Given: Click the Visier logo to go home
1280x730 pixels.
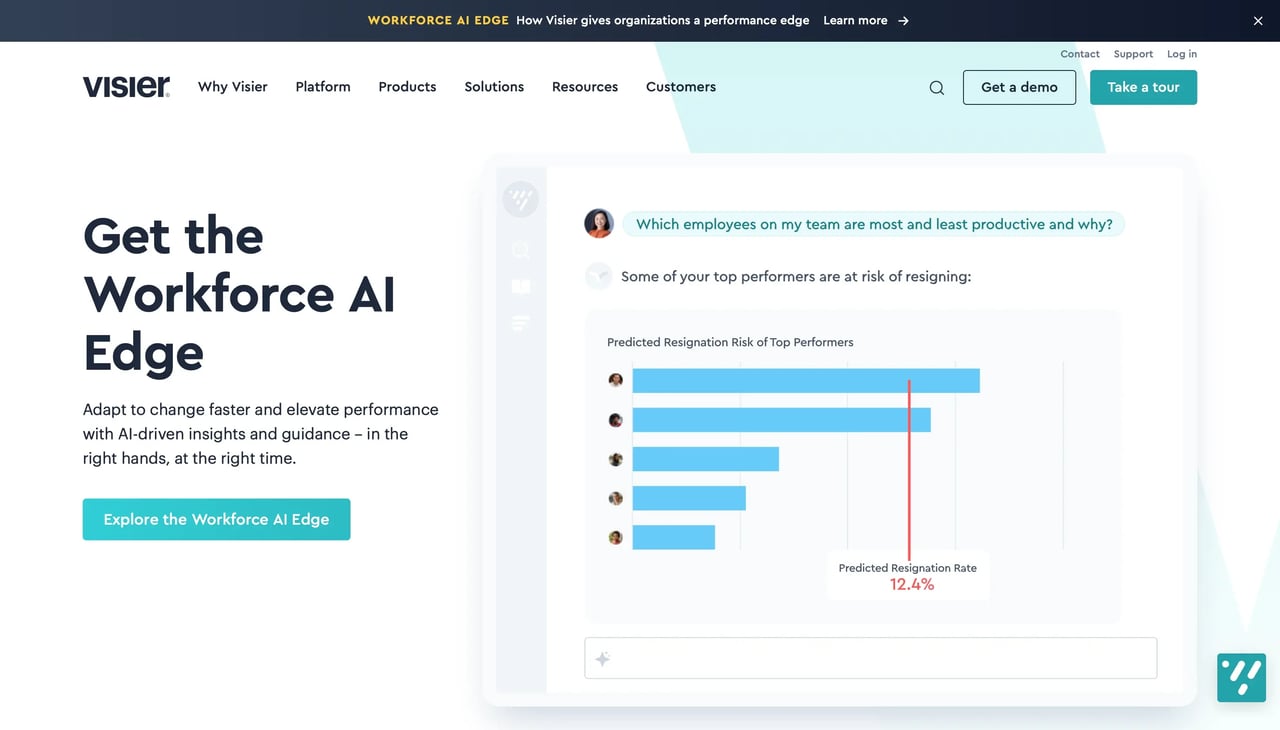Looking at the screenshot, I should (x=127, y=87).
